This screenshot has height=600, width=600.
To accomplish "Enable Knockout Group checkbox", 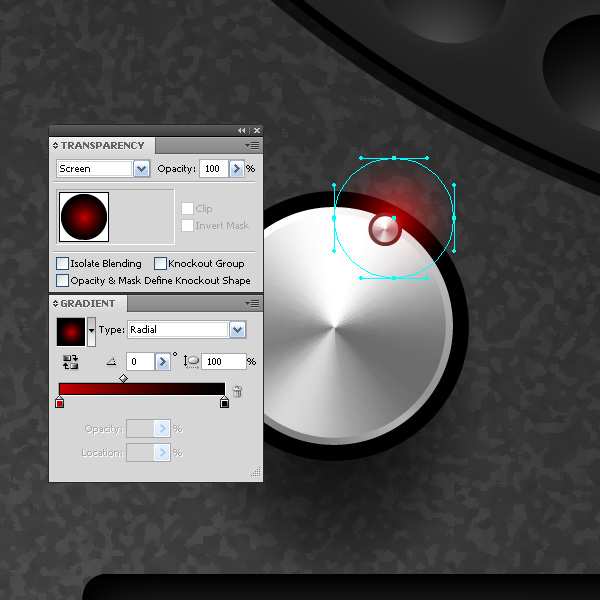I will (x=160, y=264).
